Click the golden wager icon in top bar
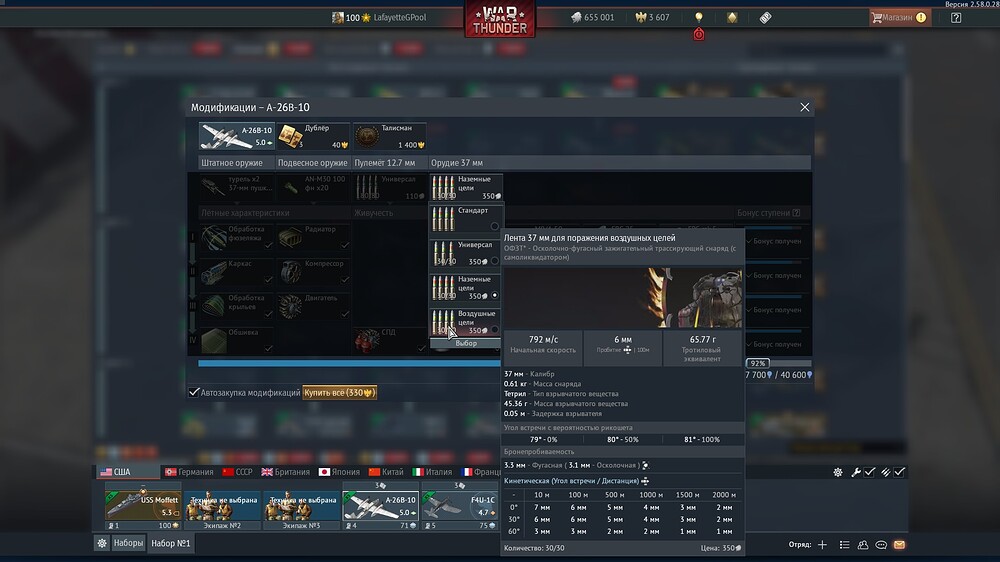Image resolution: width=1000 pixels, height=562 pixels. click(x=732, y=17)
